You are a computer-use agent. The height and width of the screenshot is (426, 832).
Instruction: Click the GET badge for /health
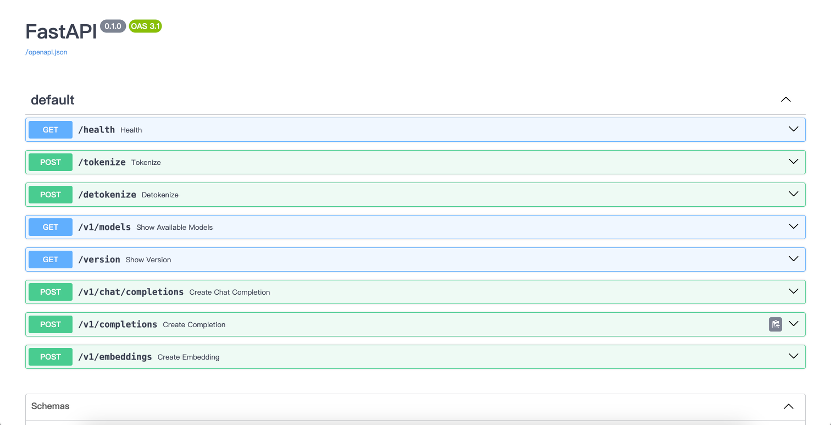point(50,129)
